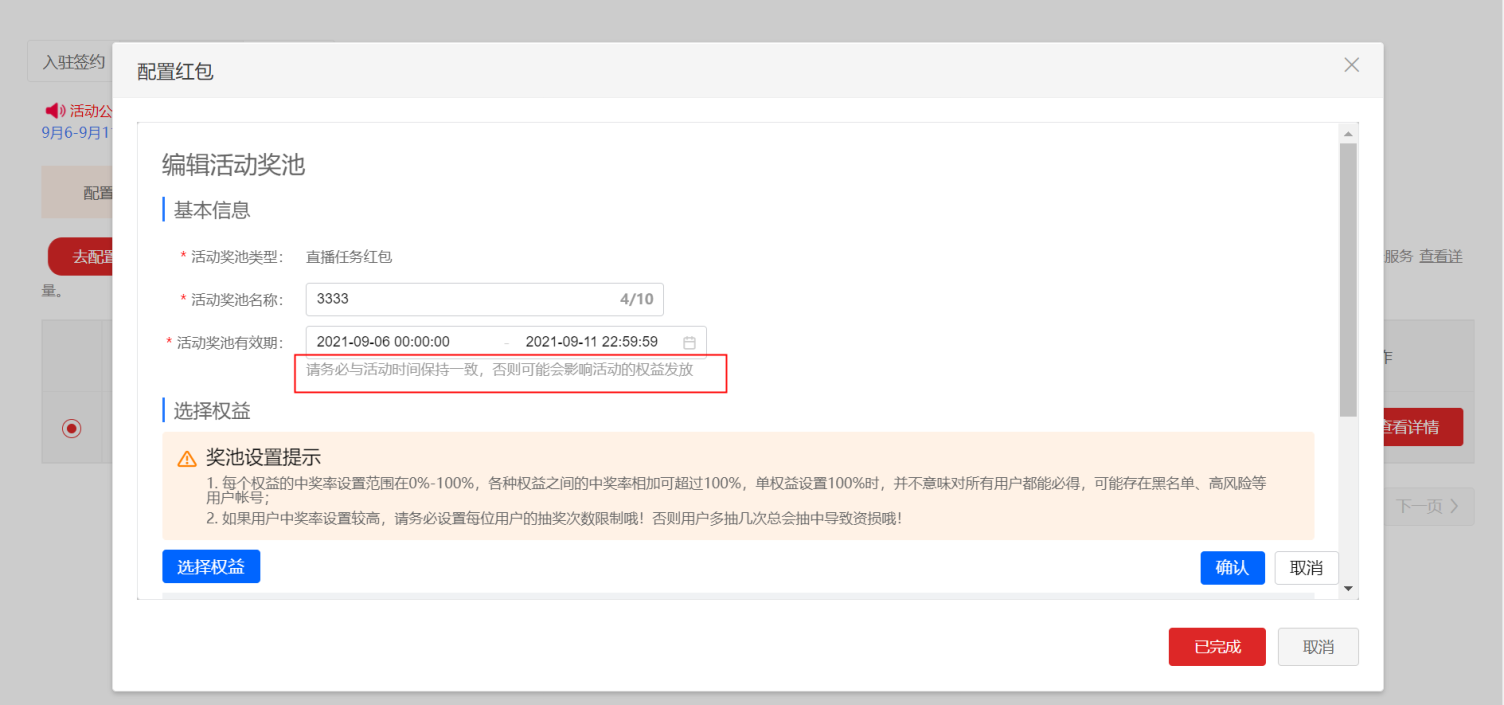1504x705 pixels.
Task: Go to next page with 下一页
Action: pos(1427,506)
